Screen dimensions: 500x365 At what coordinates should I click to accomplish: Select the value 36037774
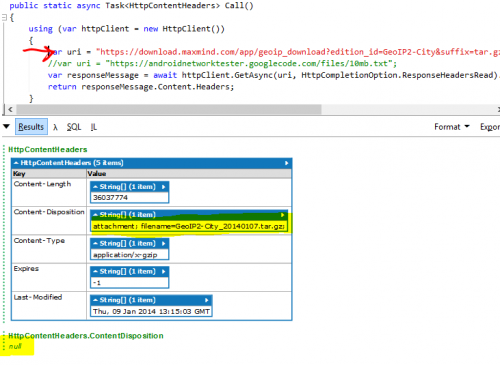point(110,198)
